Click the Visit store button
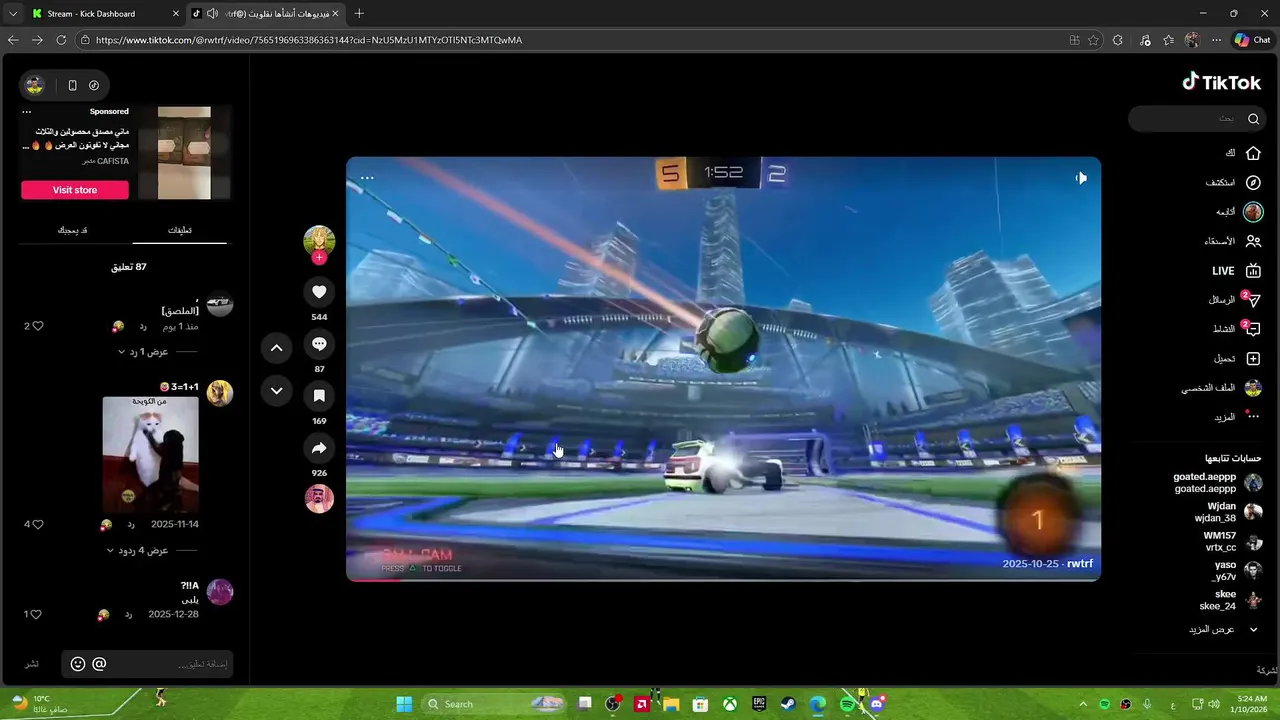The width and height of the screenshot is (1280, 720). [75, 190]
